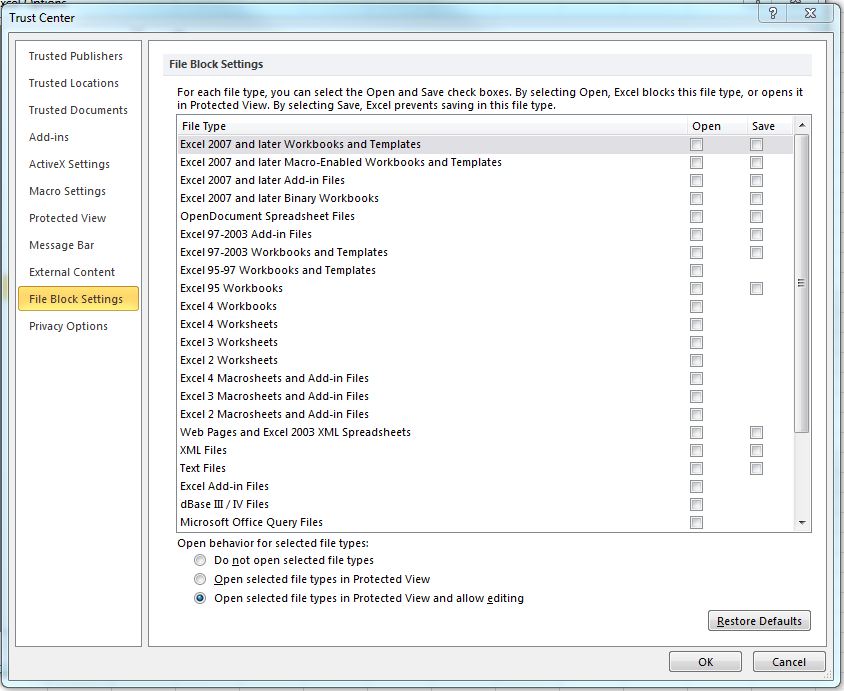Check Open for Excel 97-2003 Add-in Files
The height and width of the screenshot is (691, 844).
[697, 235]
